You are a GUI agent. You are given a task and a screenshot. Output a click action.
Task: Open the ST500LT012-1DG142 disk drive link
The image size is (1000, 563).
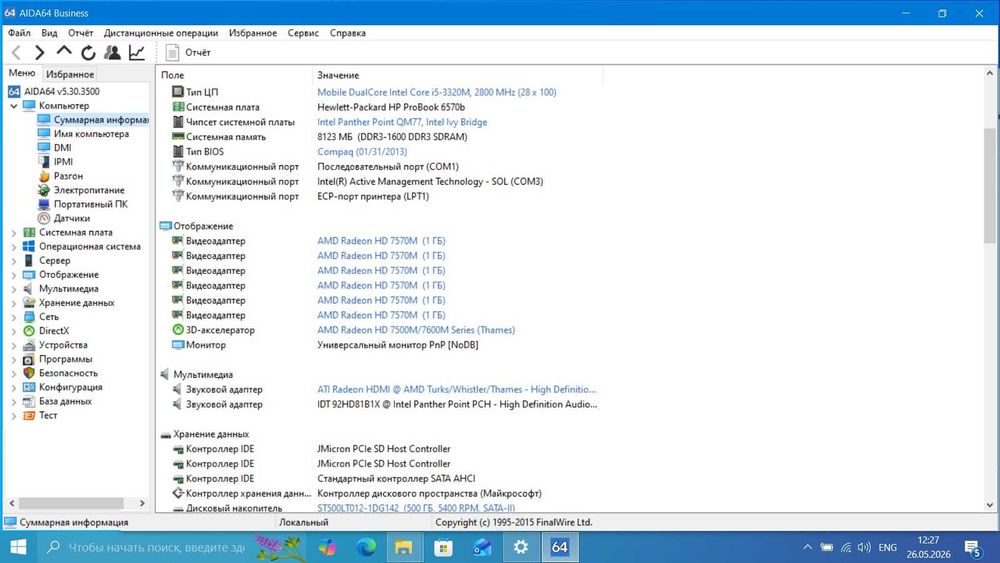click(x=416, y=508)
